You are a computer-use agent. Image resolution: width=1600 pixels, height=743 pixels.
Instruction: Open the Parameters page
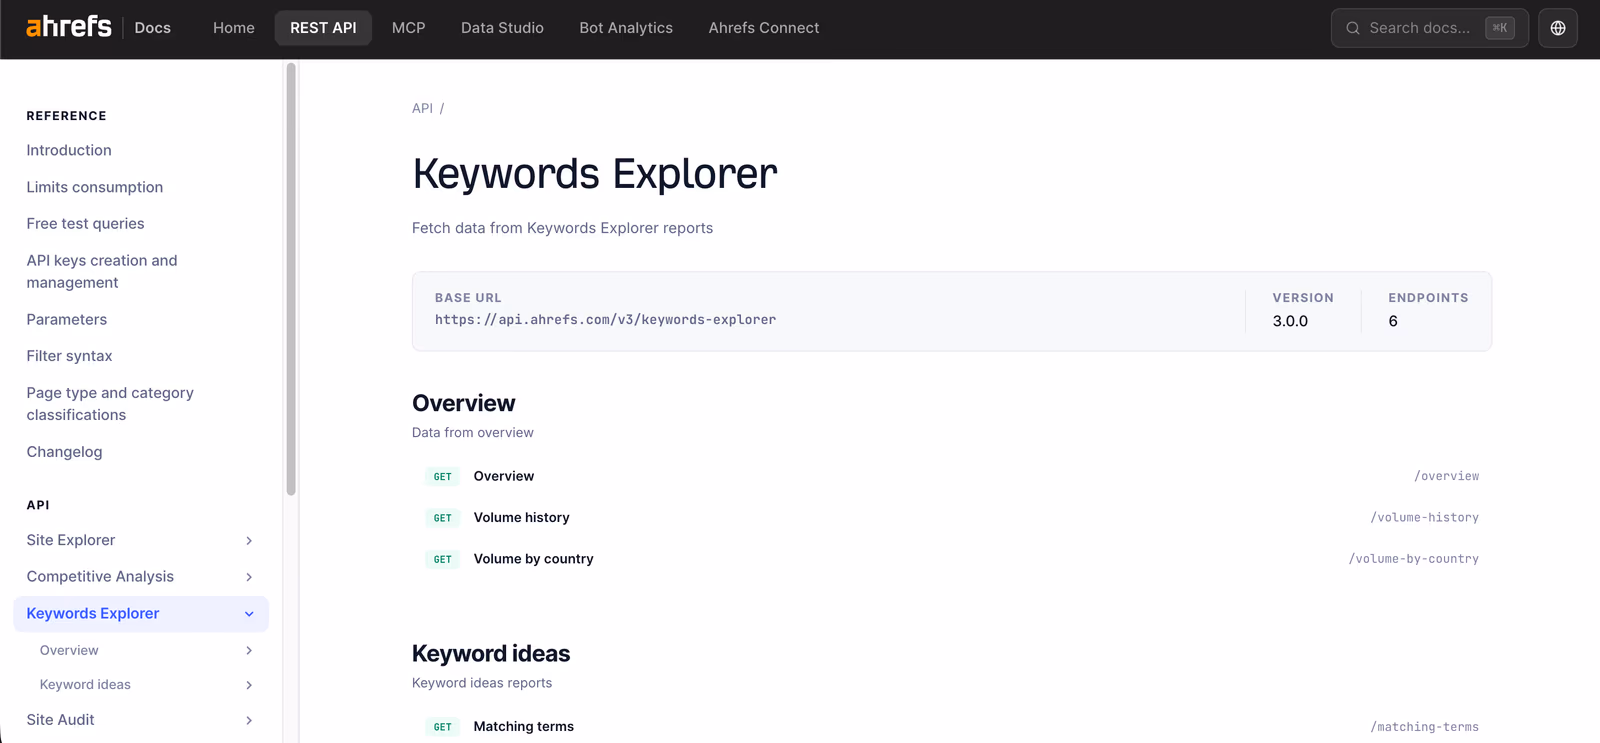pos(67,320)
